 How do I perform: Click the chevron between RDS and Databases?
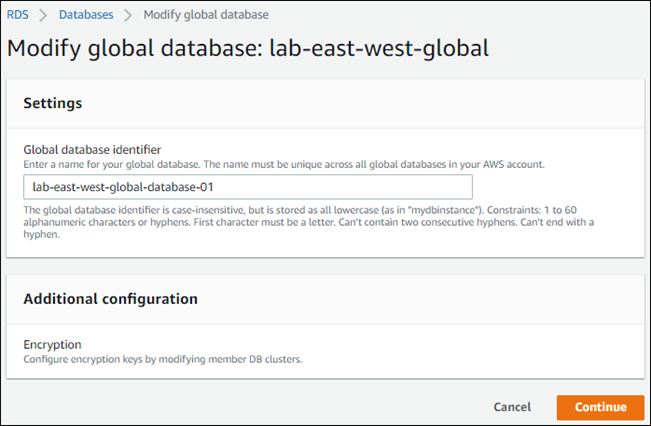[43, 15]
